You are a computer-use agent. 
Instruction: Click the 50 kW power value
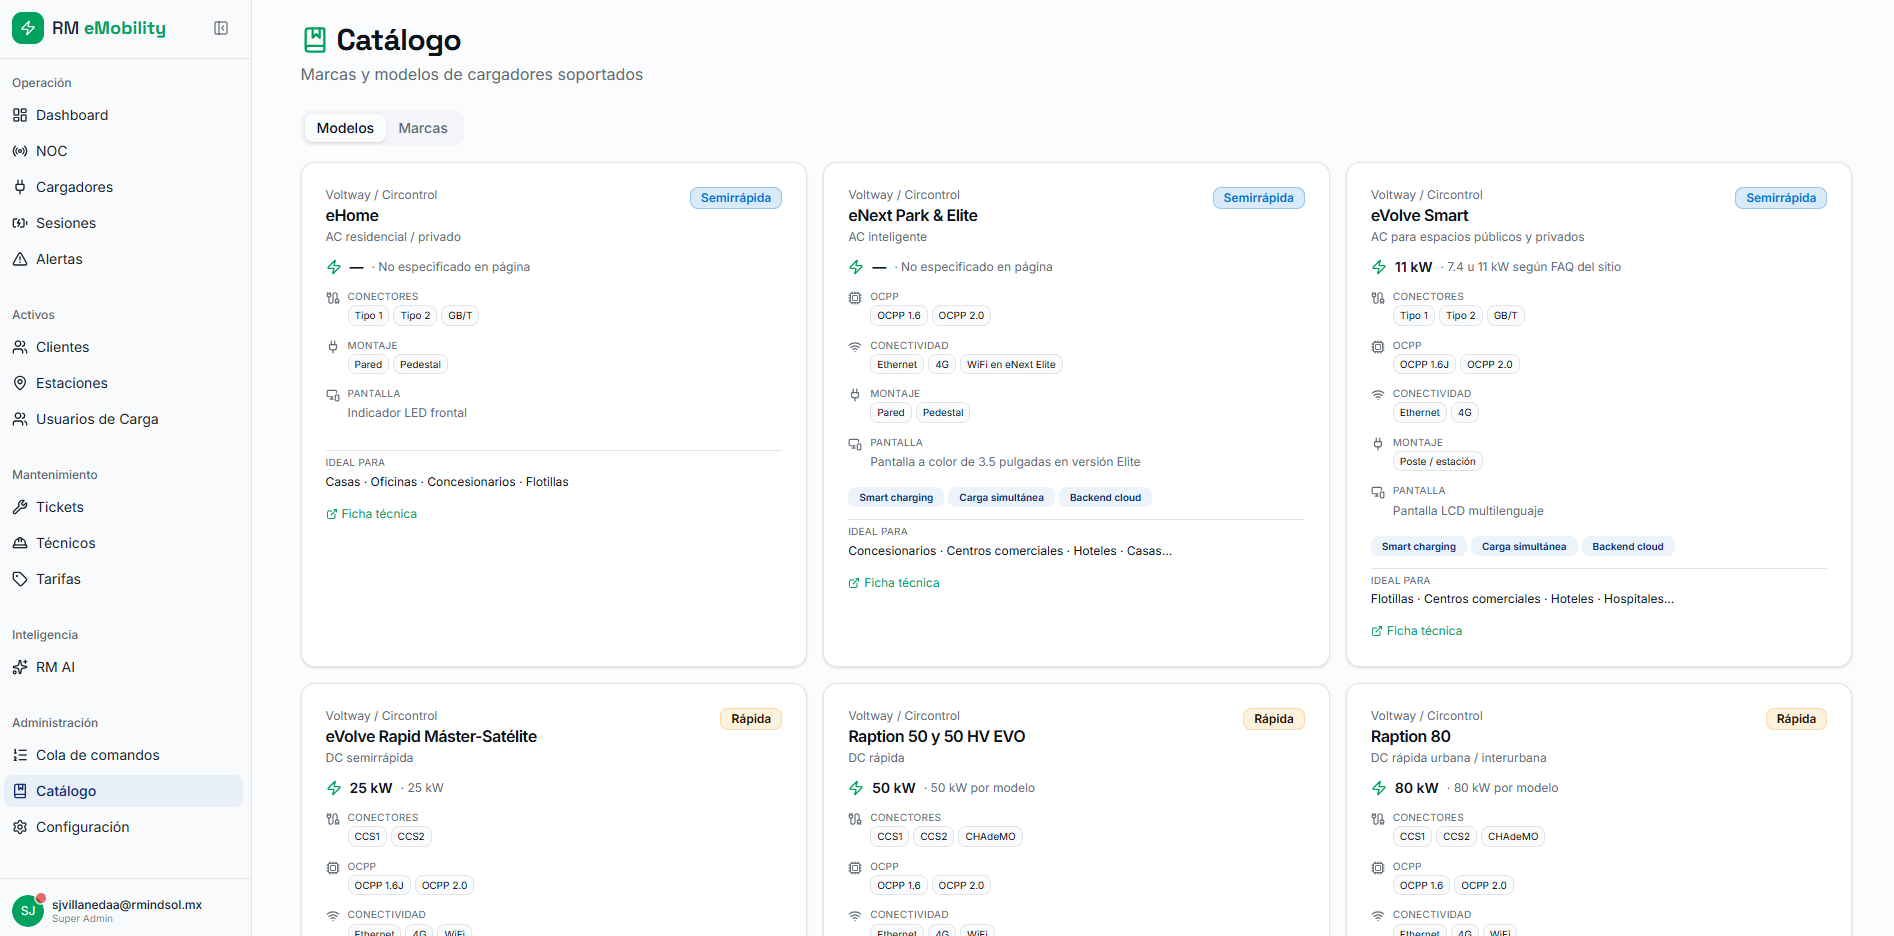point(894,788)
